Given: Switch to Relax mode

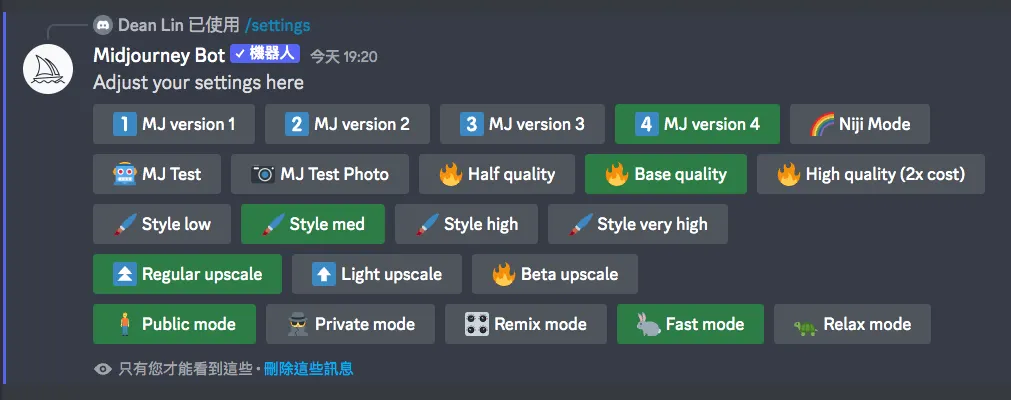Looking at the screenshot, I should [x=852, y=324].
